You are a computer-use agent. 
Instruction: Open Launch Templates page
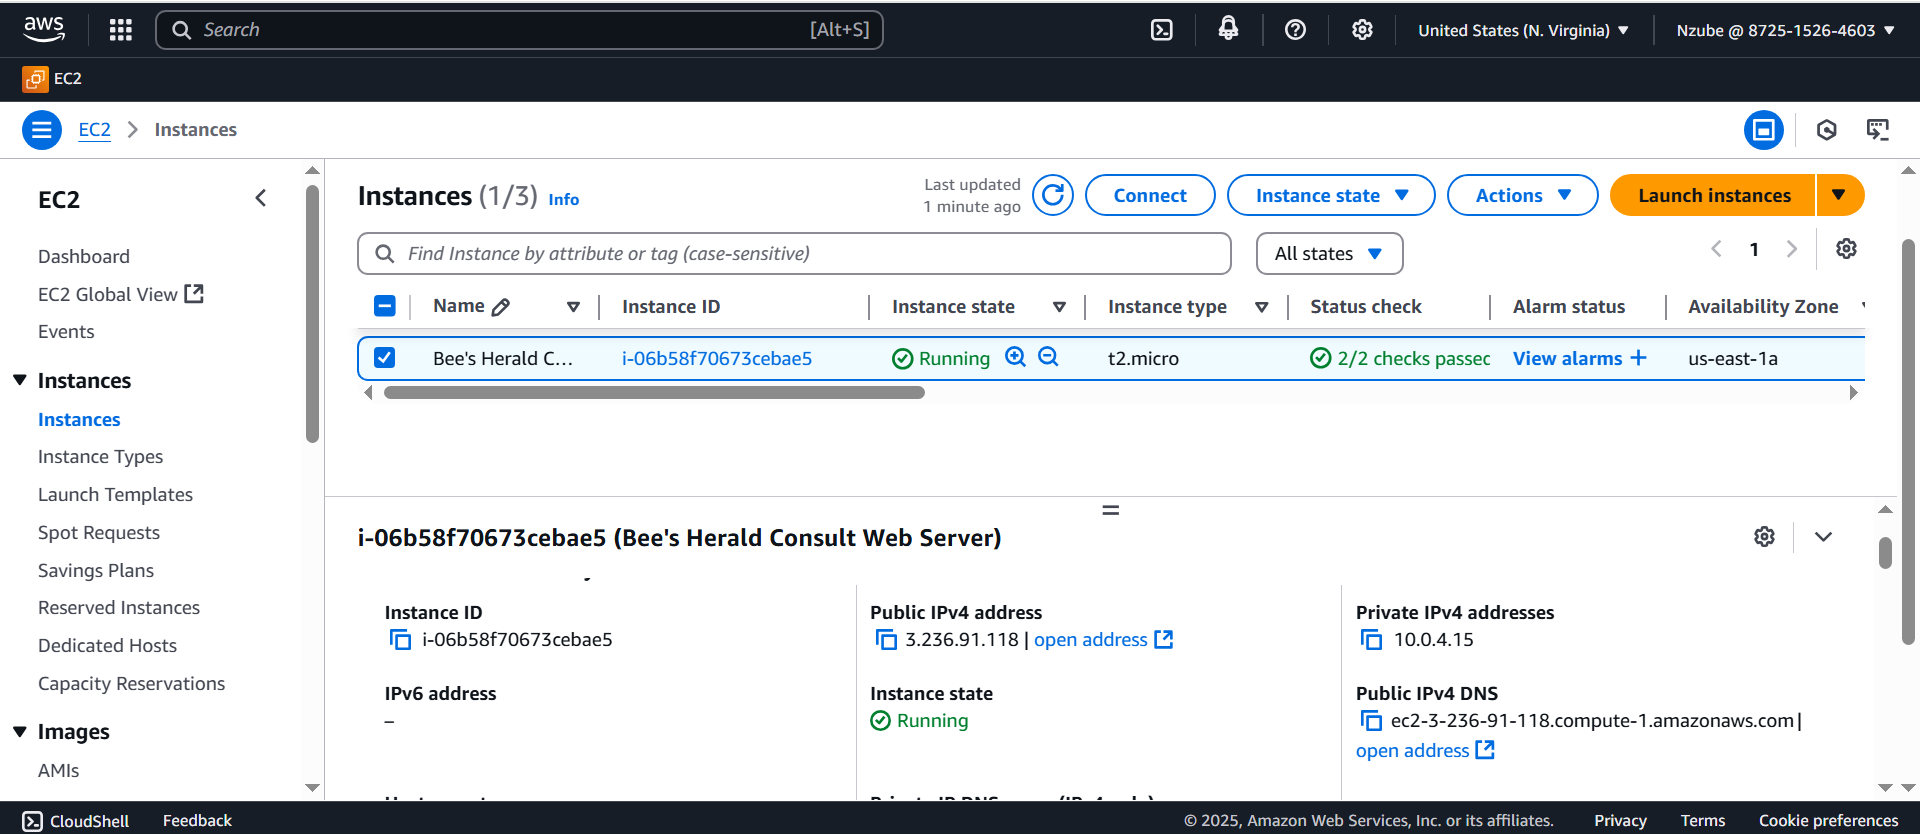point(115,495)
